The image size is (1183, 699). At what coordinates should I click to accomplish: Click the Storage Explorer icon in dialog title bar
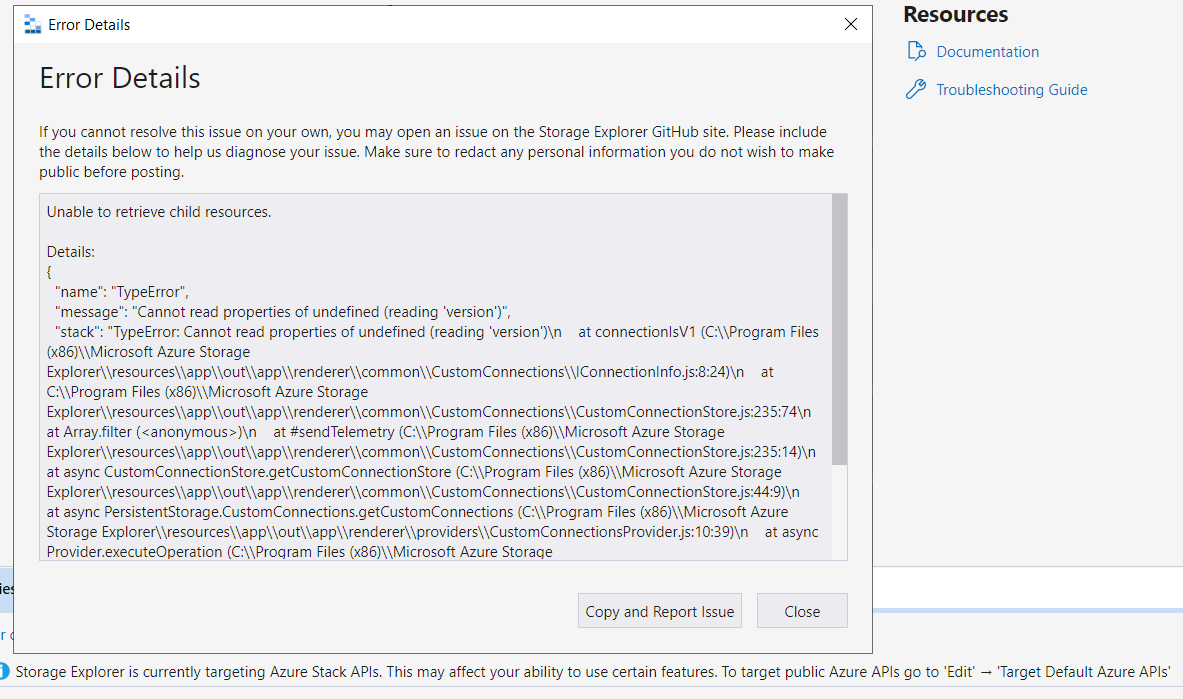tap(31, 24)
